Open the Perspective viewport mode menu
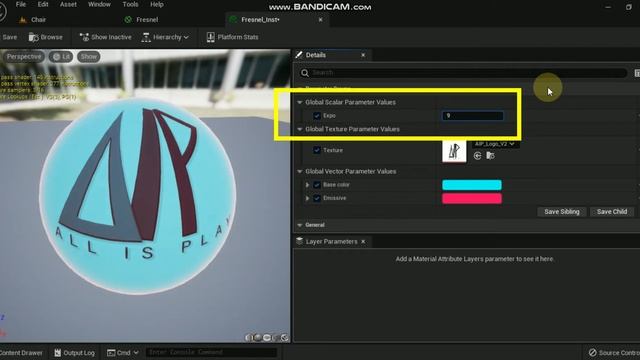The image size is (640, 360). click(24, 57)
